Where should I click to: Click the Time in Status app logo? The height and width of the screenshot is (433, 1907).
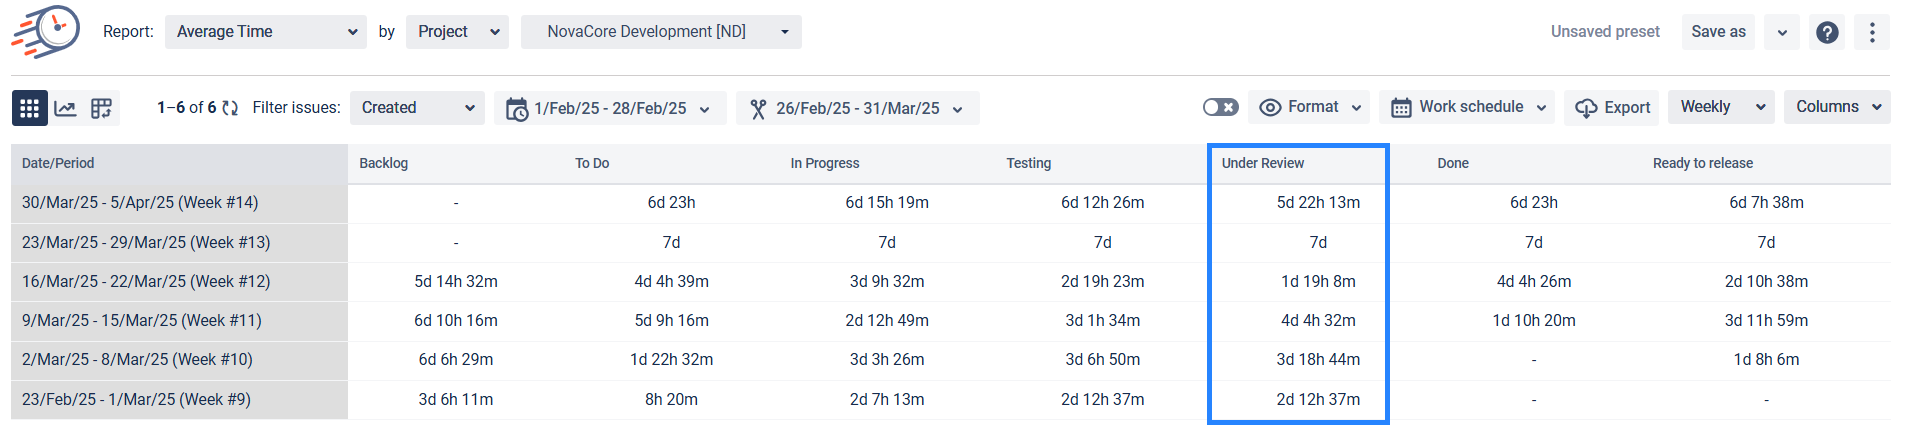pyautogui.click(x=46, y=31)
